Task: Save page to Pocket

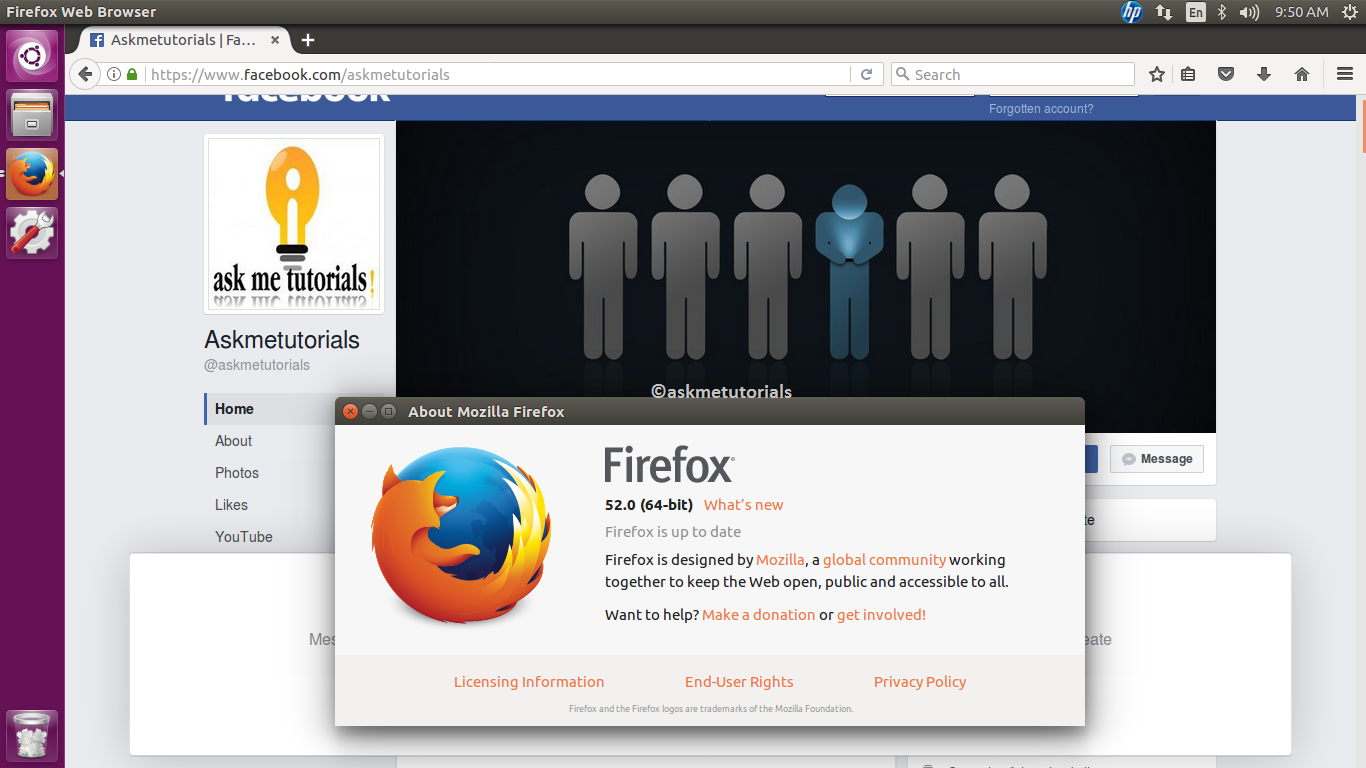Action: [1226, 74]
